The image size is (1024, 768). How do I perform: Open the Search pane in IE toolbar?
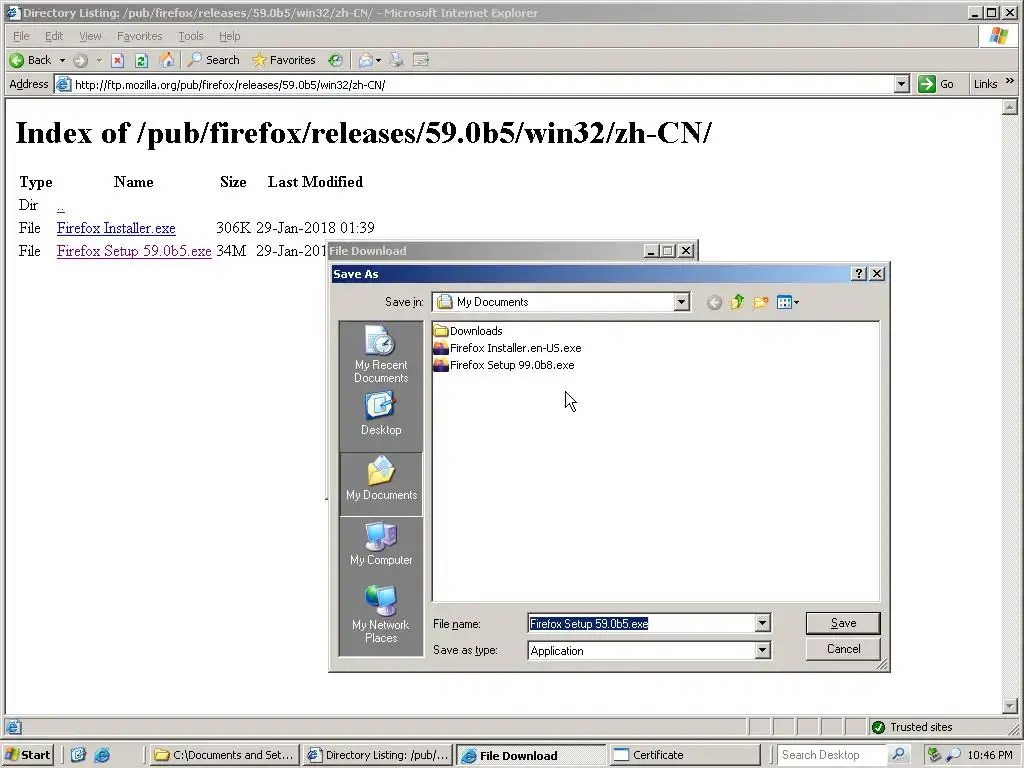pos(214,60)
